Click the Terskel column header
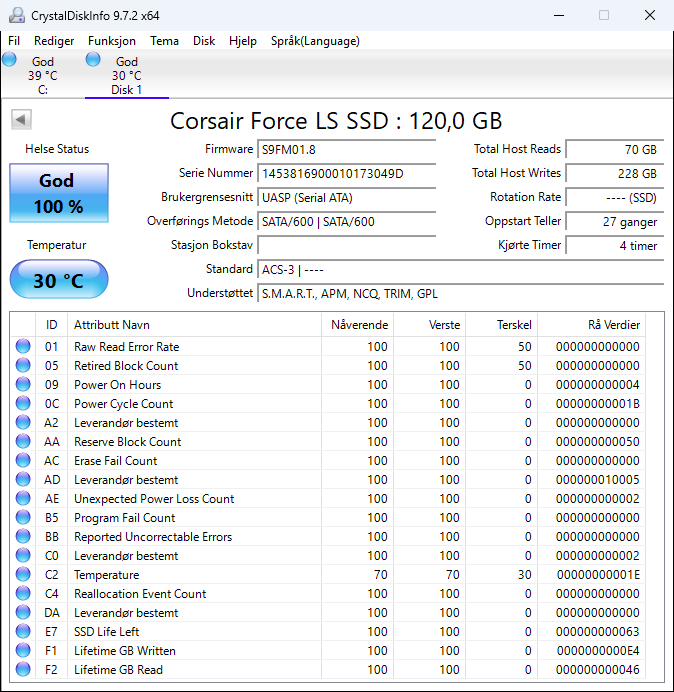Viewport: 674px width, 692px height. tap(501, 325)
